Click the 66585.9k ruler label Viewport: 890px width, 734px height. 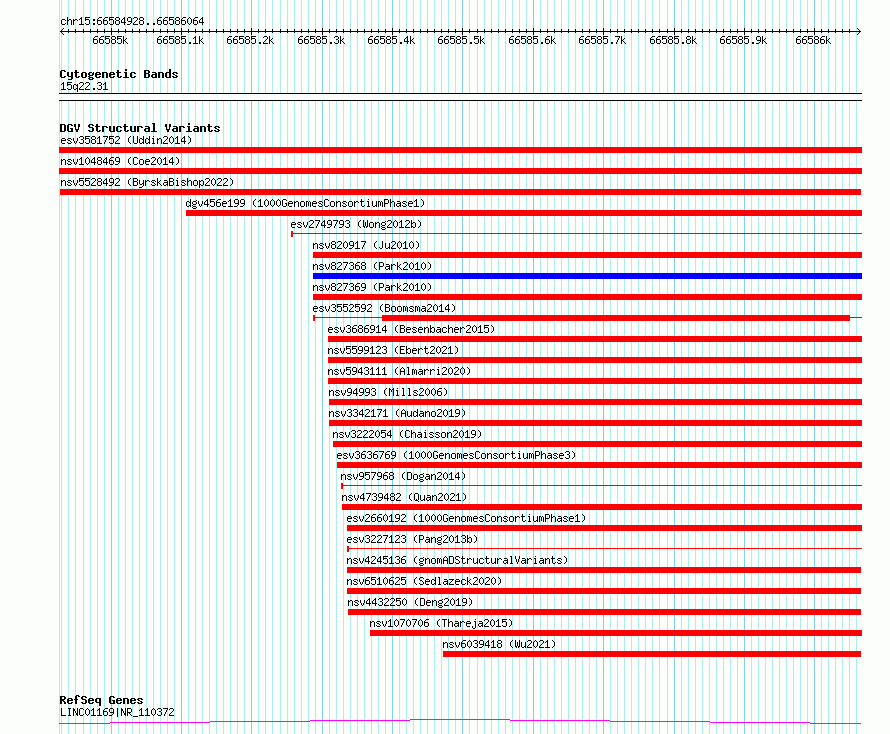[x=743, y=41]
